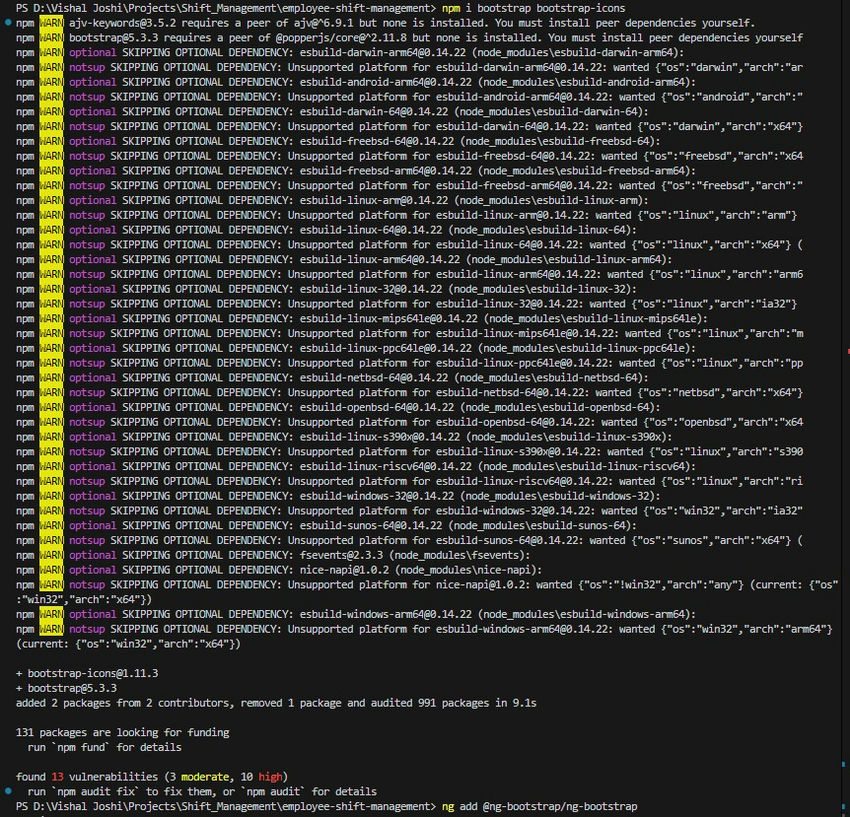Click the optional label on the nice-napi dependency line
The image size is (850, 817).
point(91,569)
